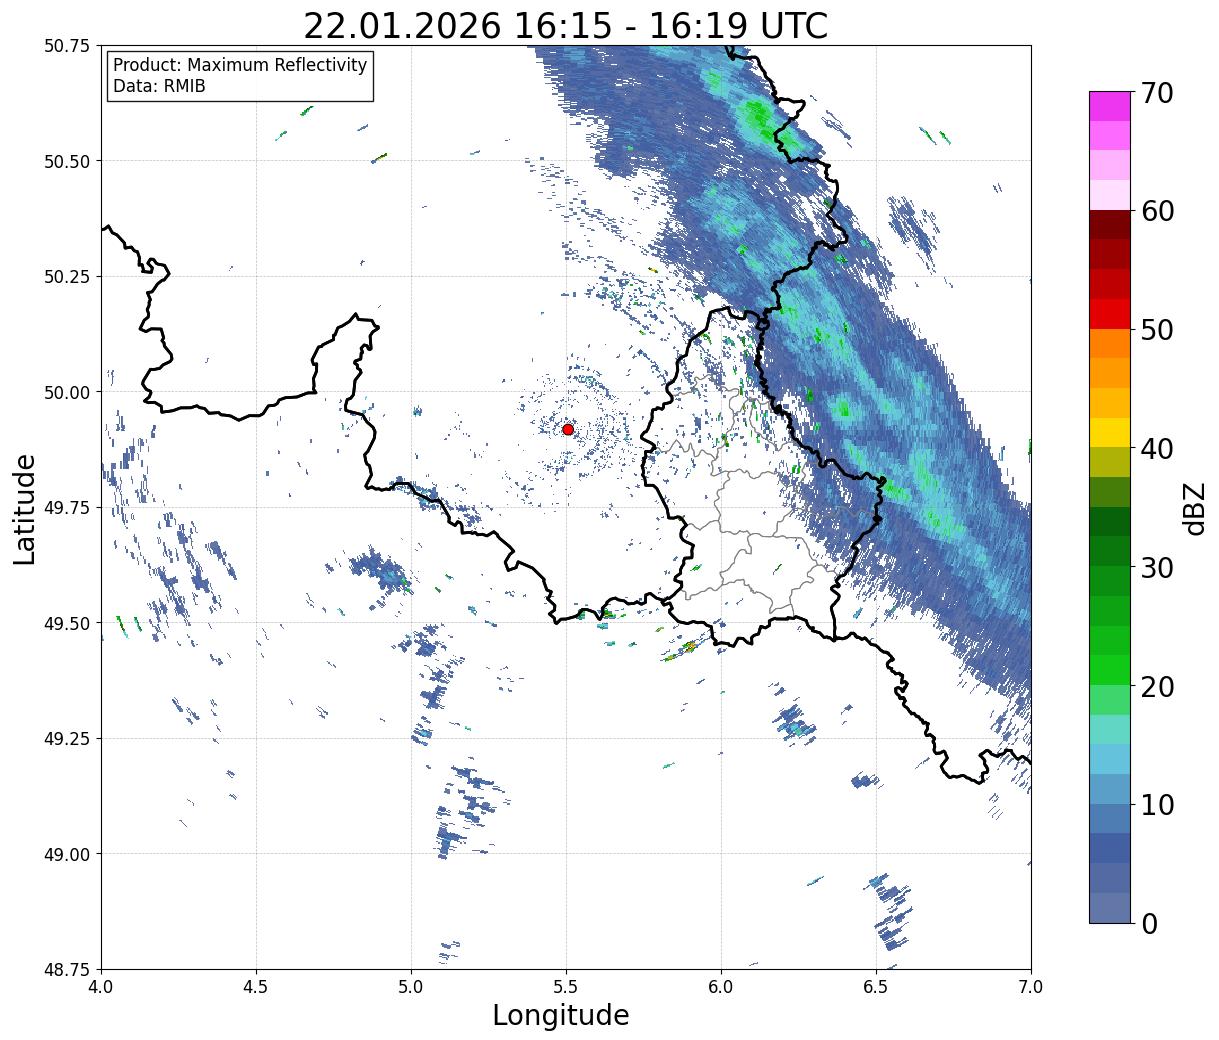Click the 50.75 latitude tick label
Screen dimensions: 1219x1040
point(67,46)
